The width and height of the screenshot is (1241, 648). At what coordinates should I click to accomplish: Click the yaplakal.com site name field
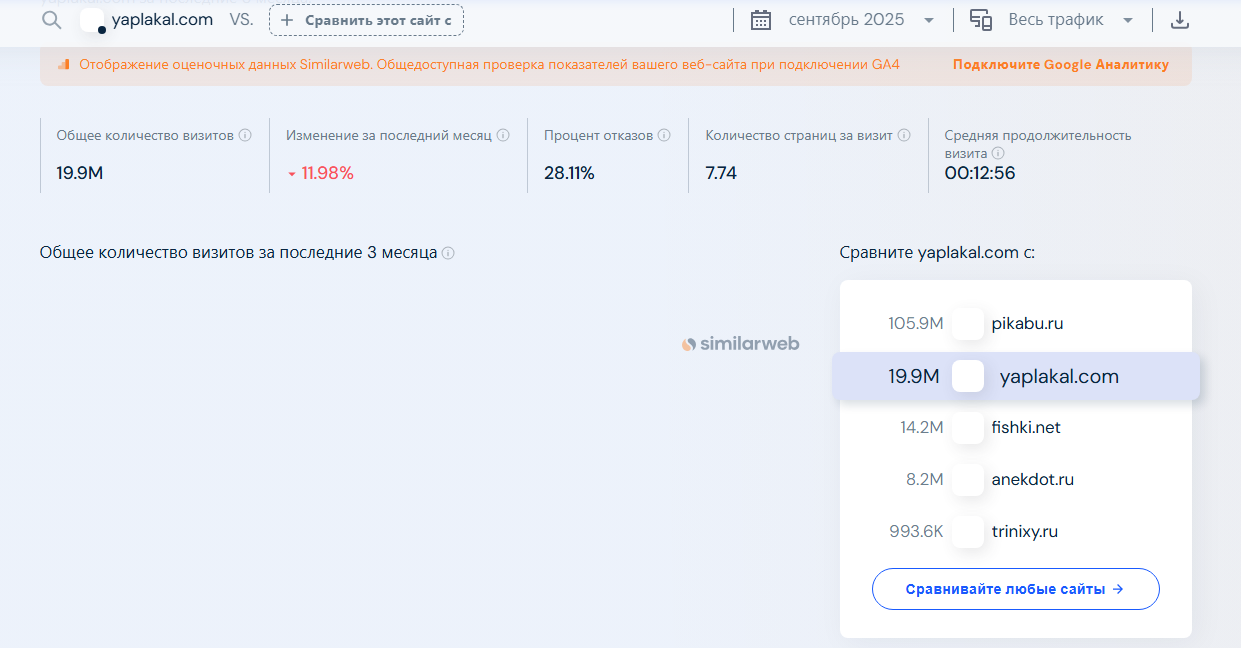[162, 20]
